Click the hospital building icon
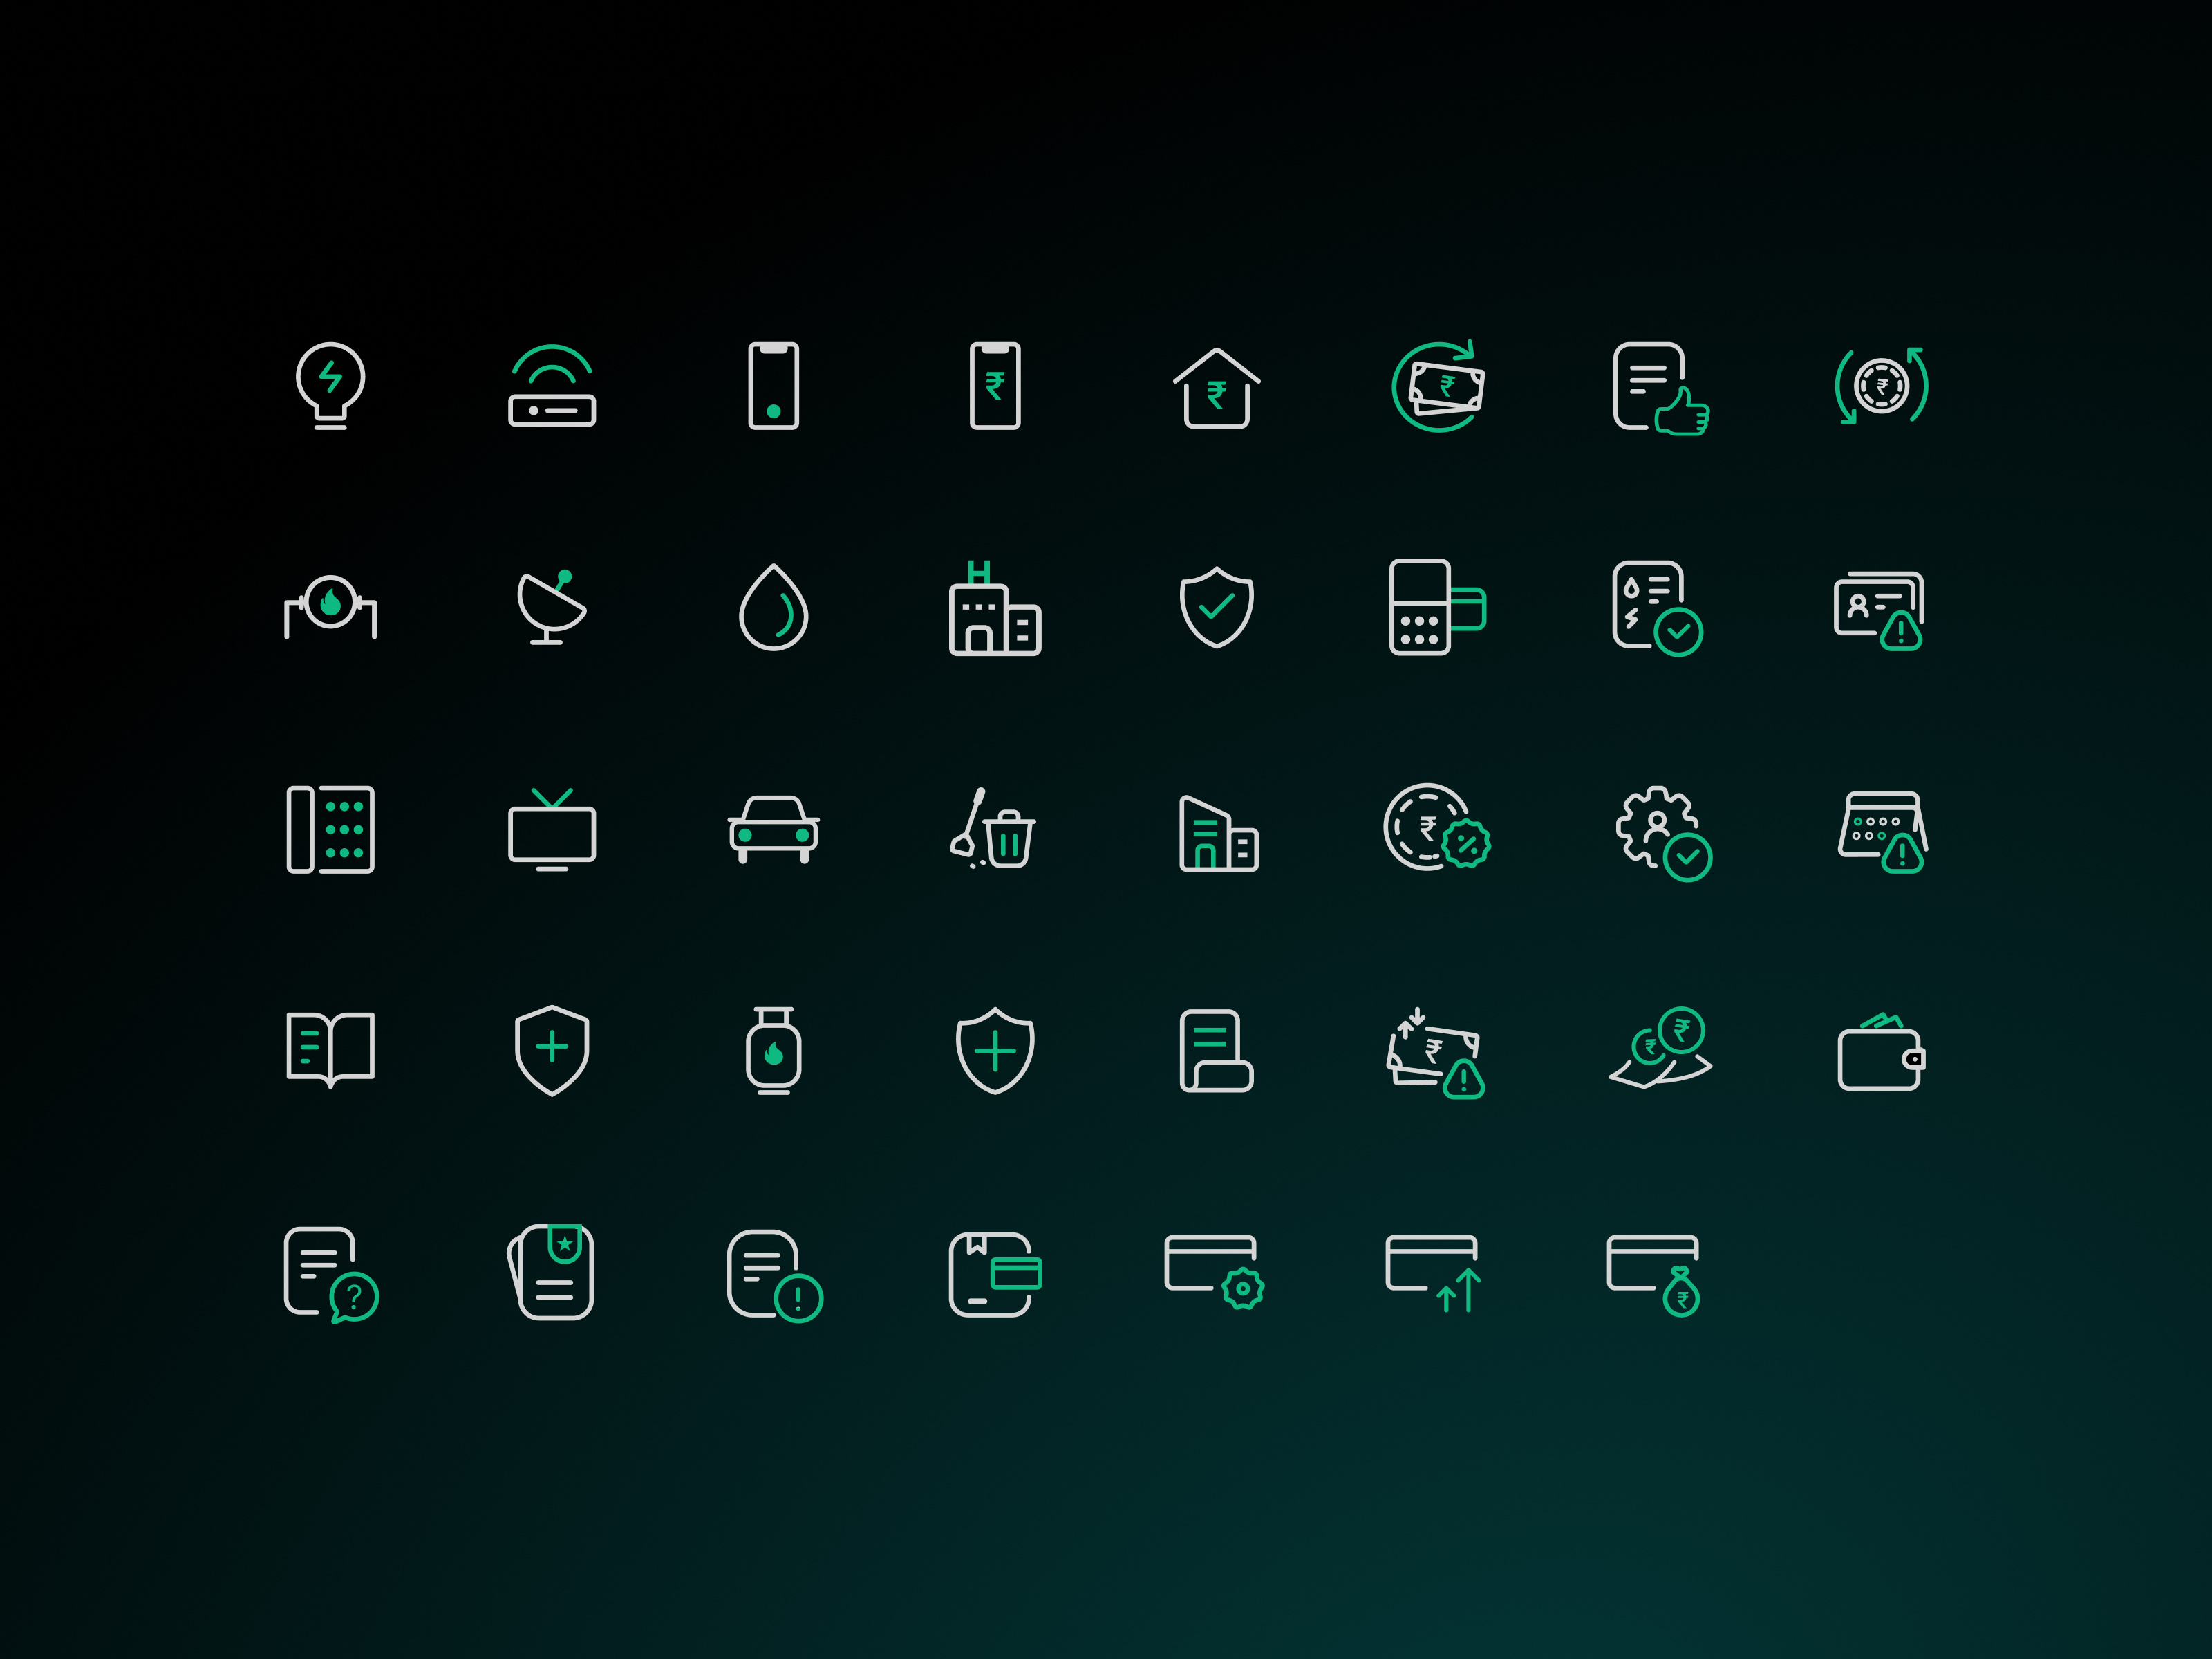 994,608
